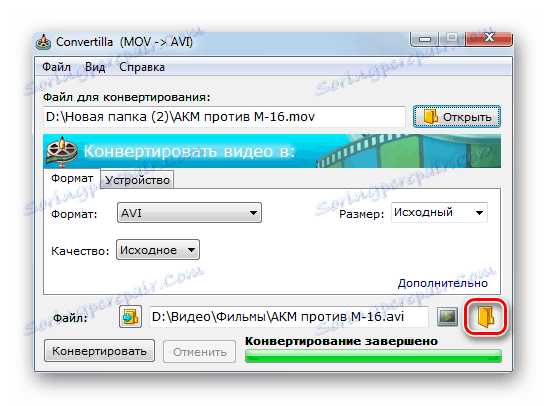Screen dimensions: 547x406
Task: Open the Вид menu
Action: pos(95,67)
